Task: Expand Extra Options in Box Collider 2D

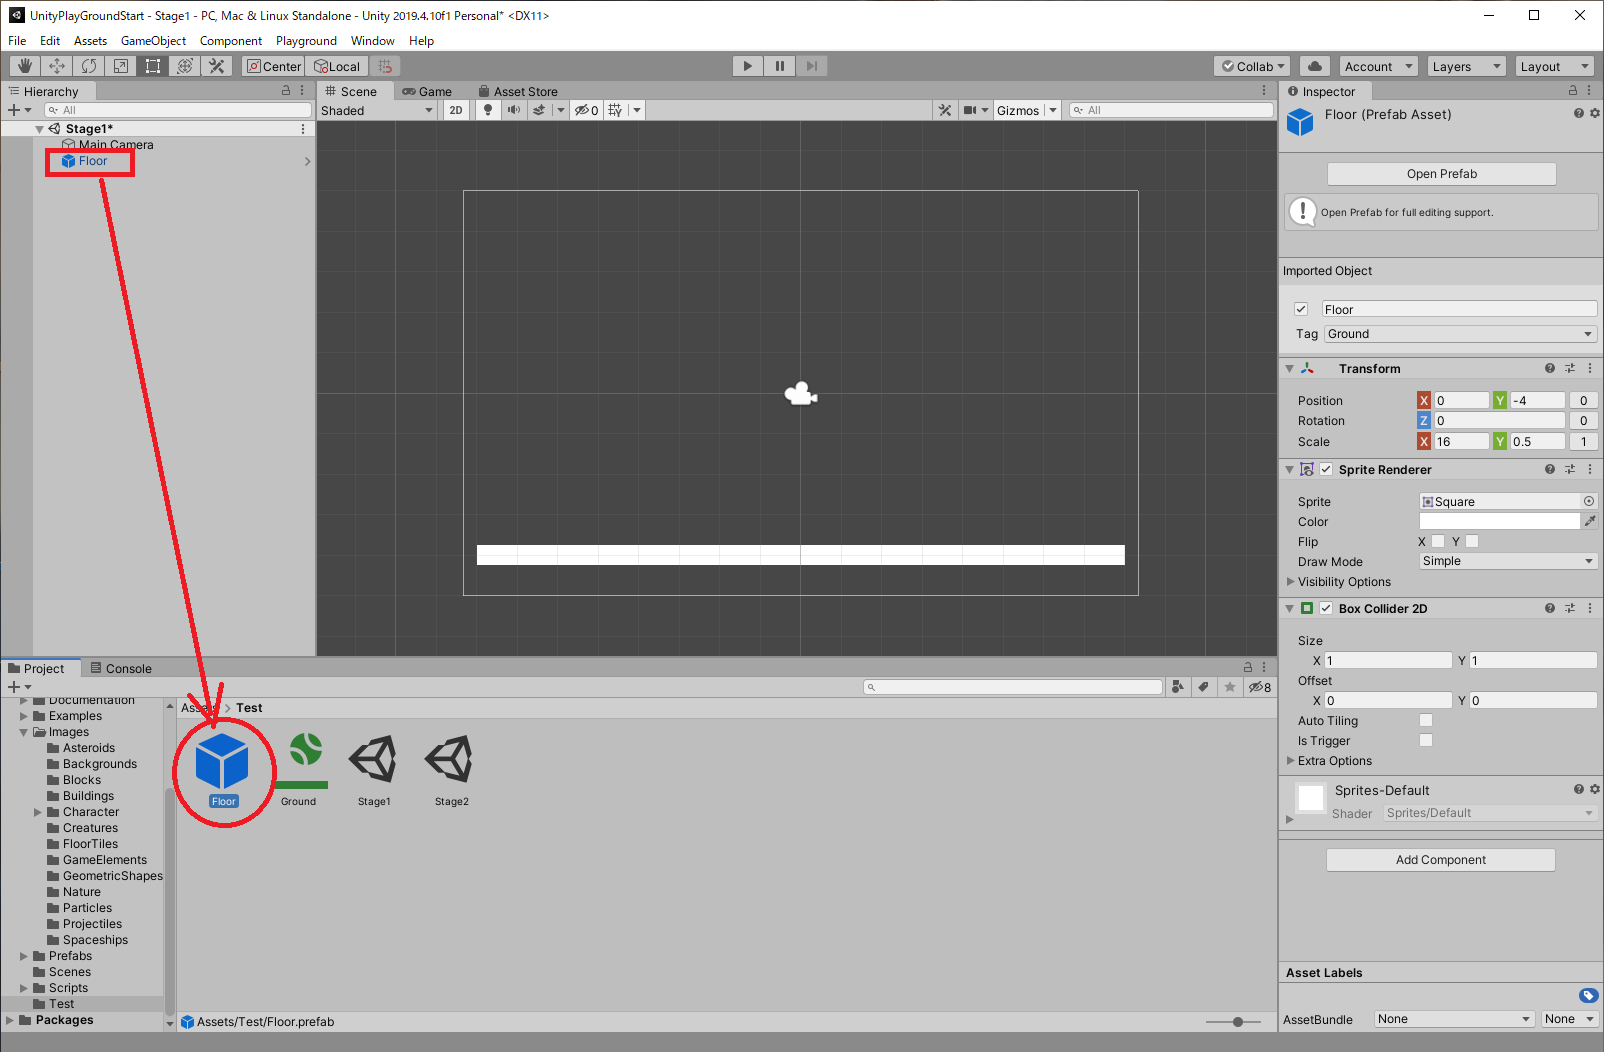Action: tap(1290, 760)
